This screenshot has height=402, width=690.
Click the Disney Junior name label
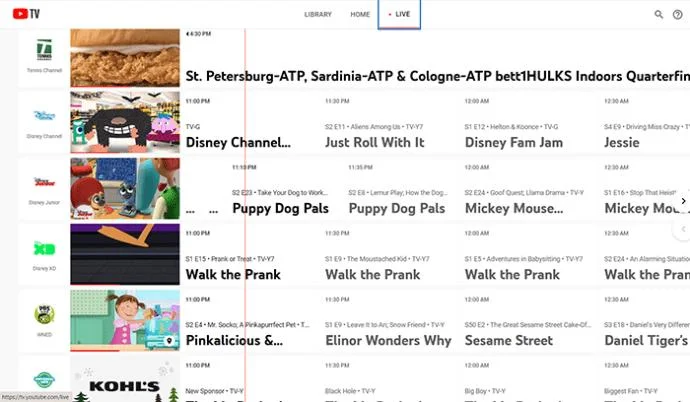[44, 203]
